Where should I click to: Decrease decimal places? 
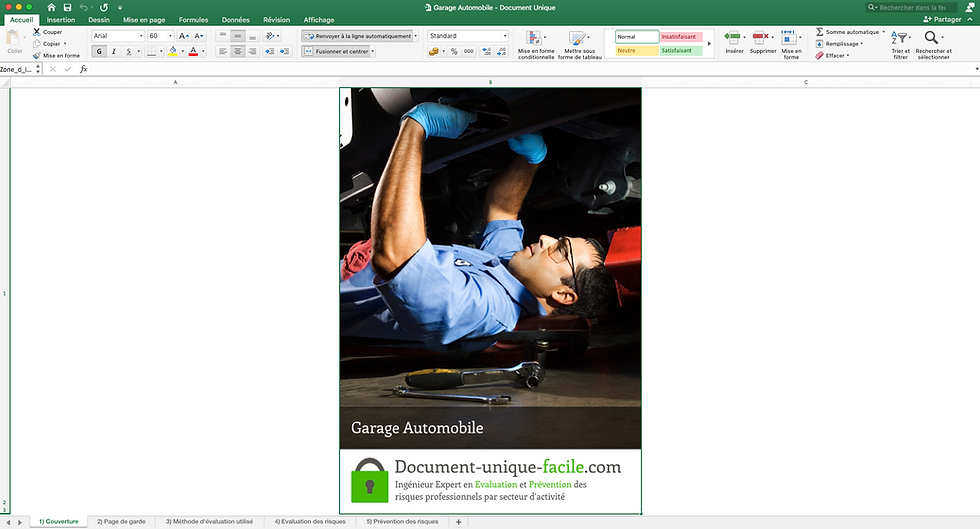[501, 51]
